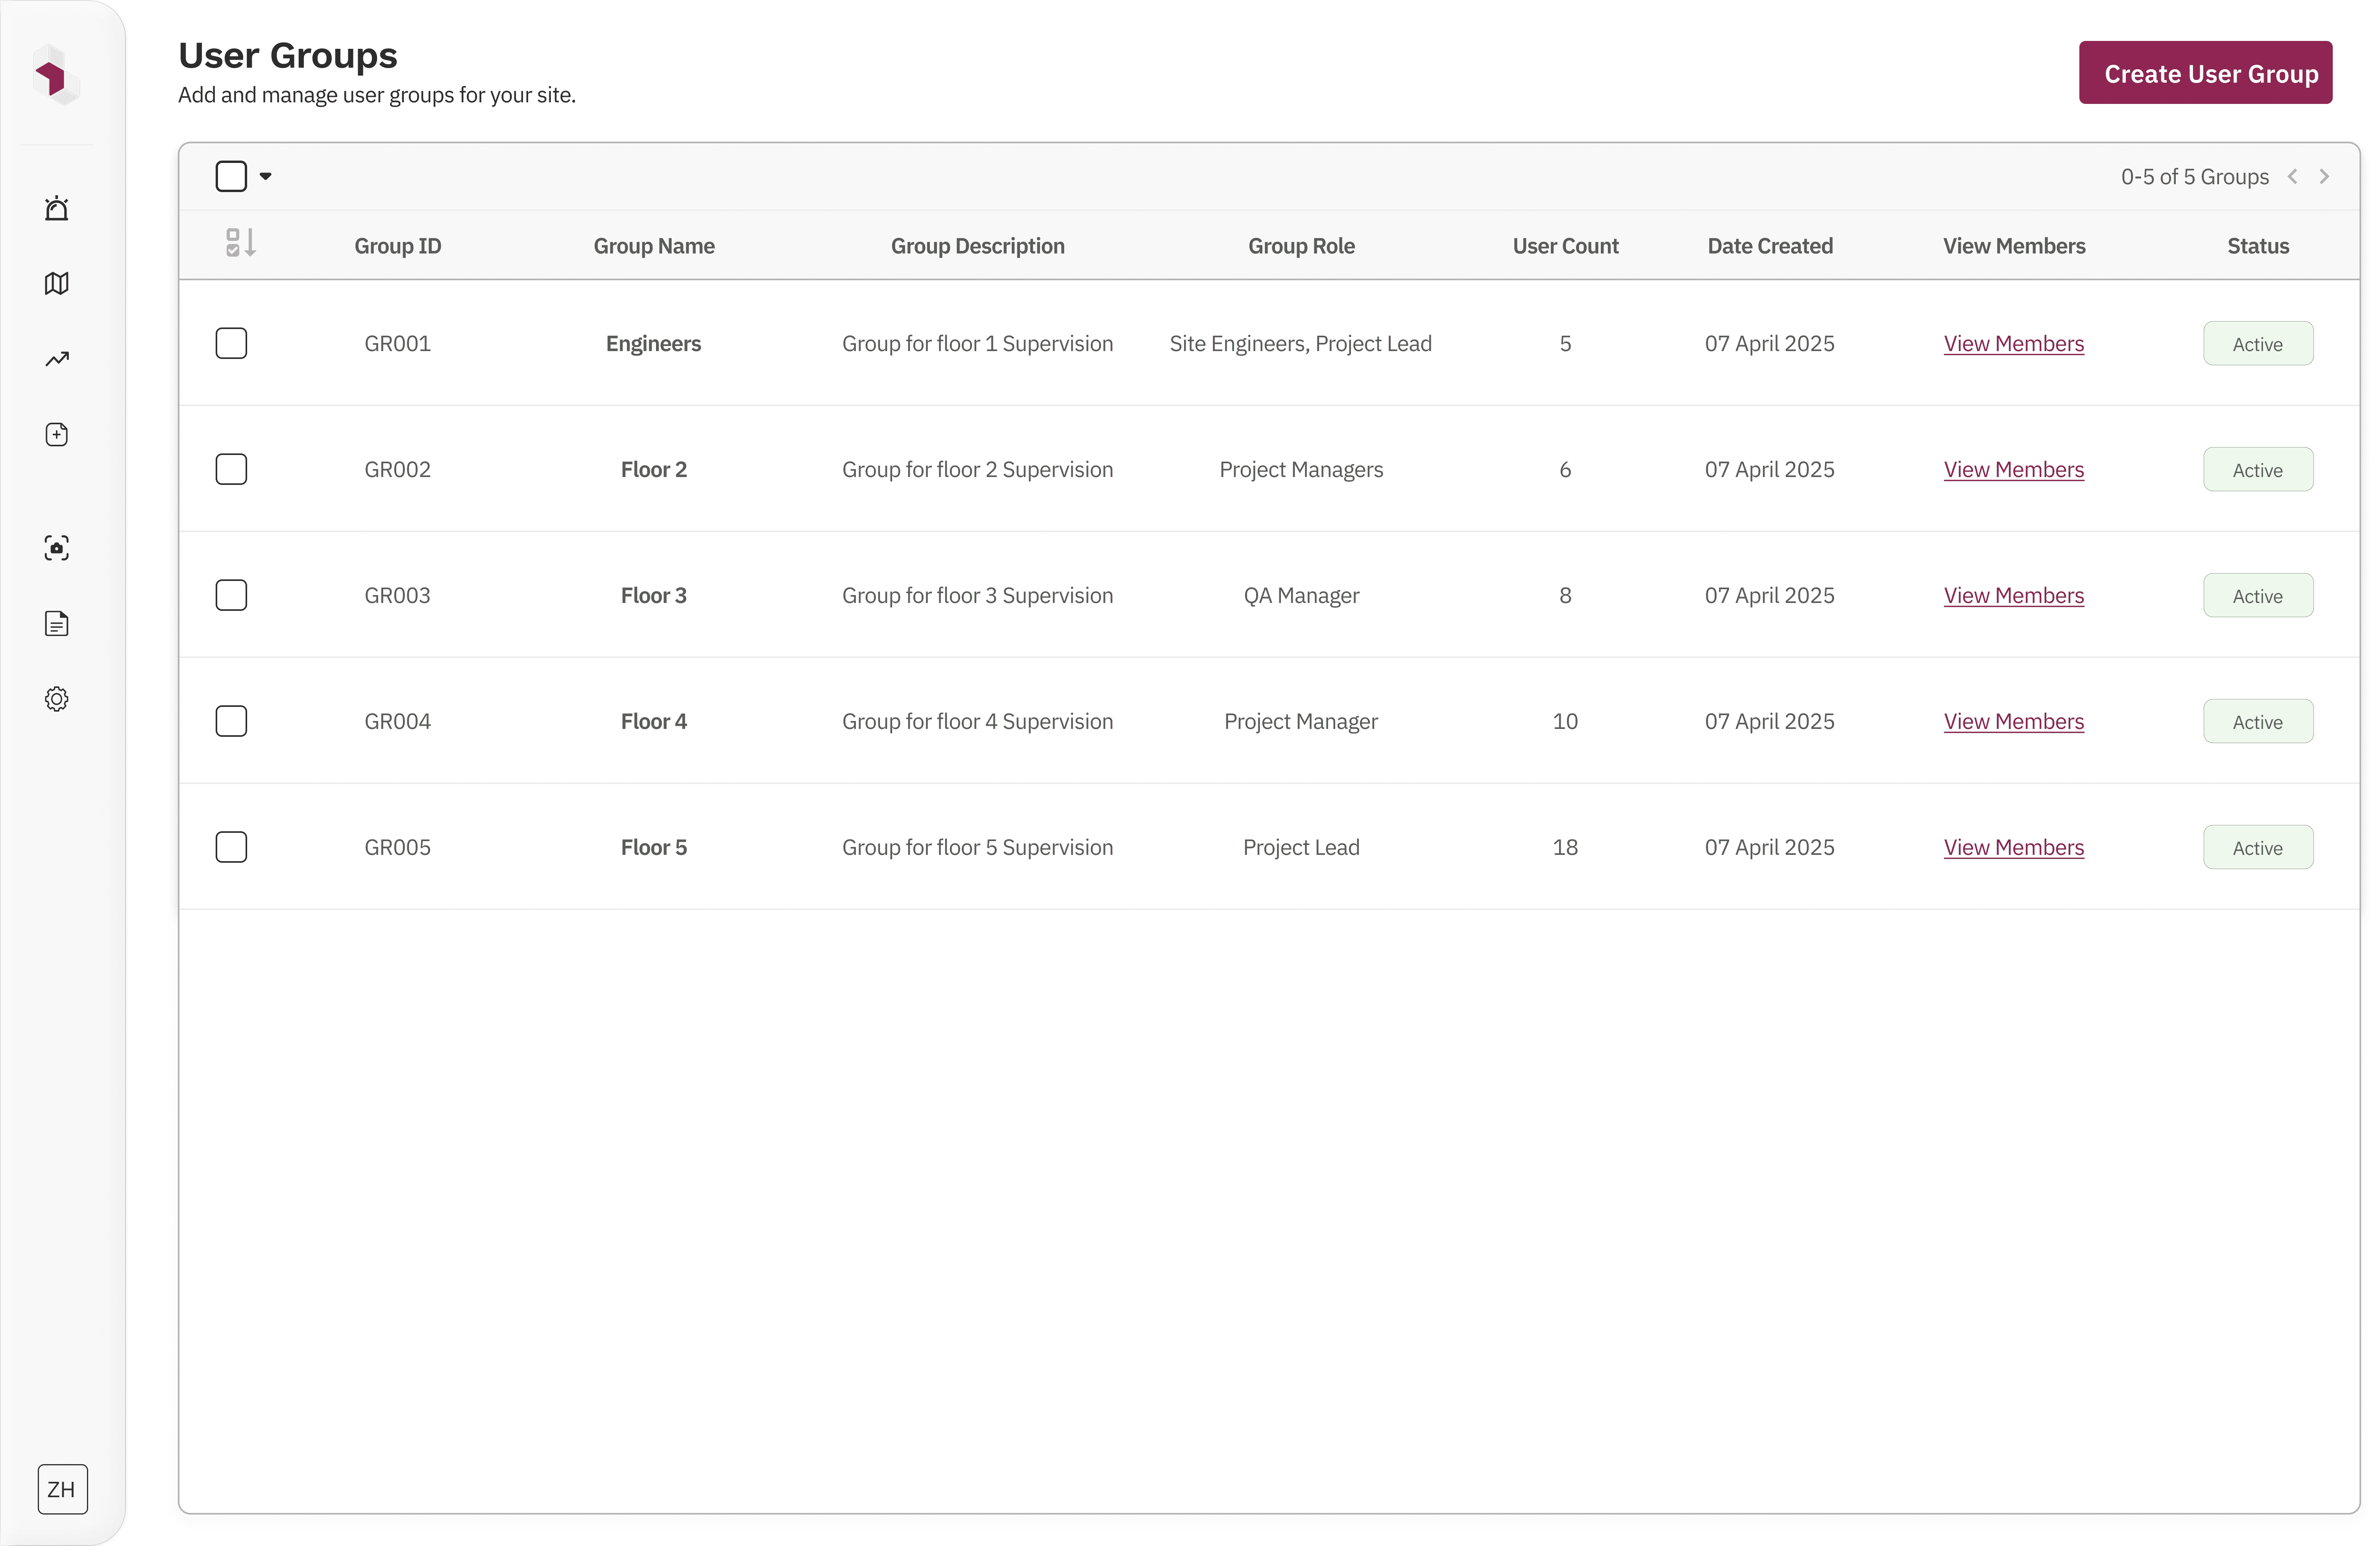The height and width of the screenshot is (1546, 2380).
Task: Open the camera capture sidebar icon
Action: pos(57,548)
